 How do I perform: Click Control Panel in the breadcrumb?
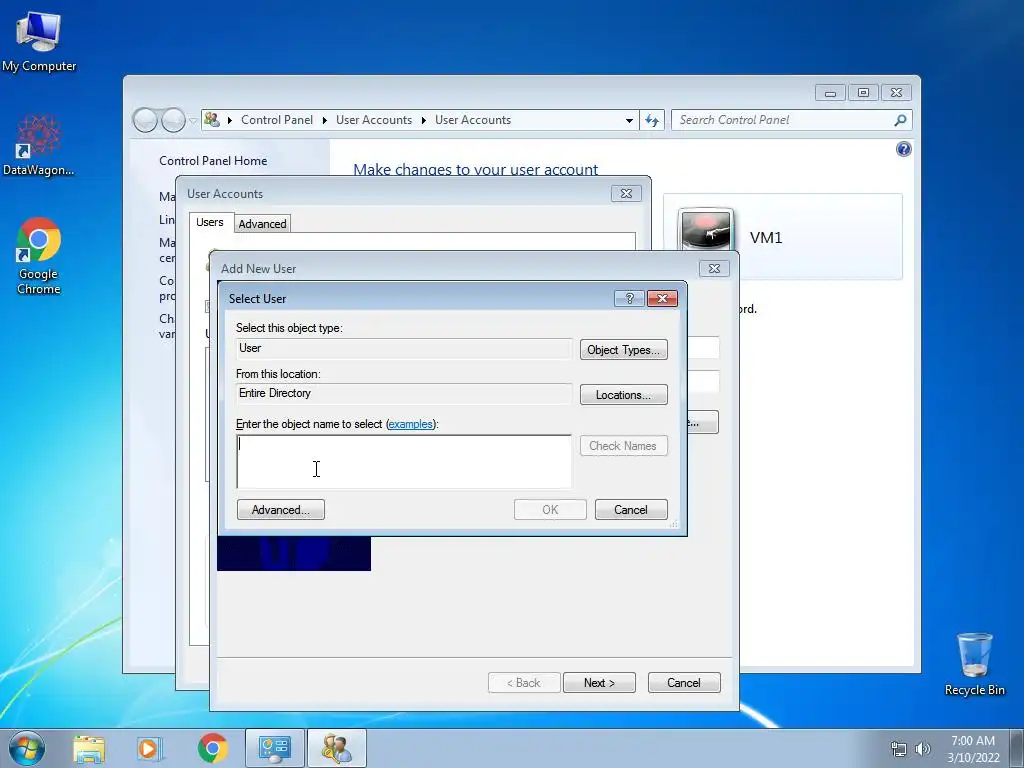tap(277, 120)
